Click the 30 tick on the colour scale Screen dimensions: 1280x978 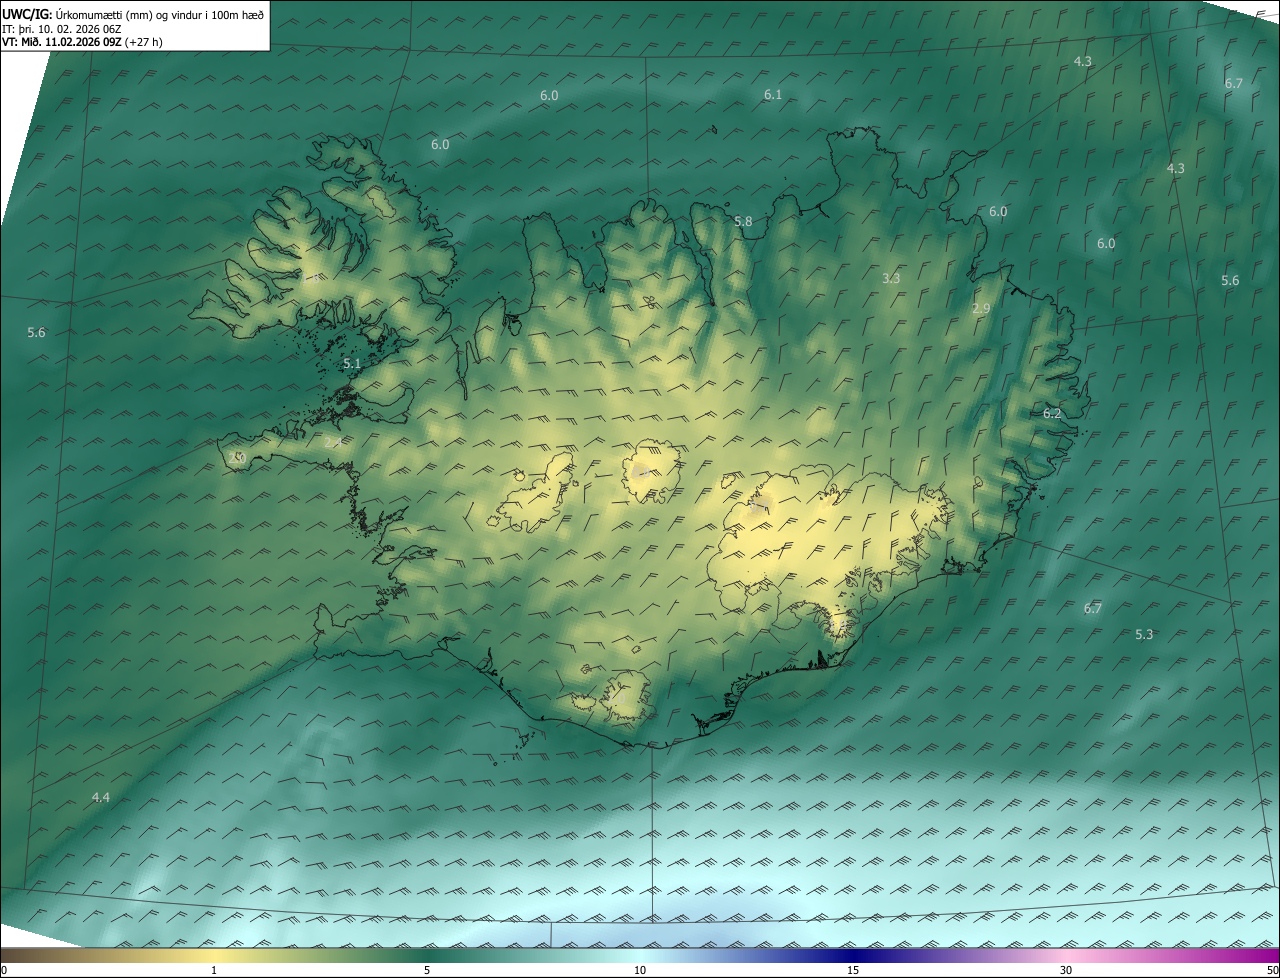[1066, 971]
